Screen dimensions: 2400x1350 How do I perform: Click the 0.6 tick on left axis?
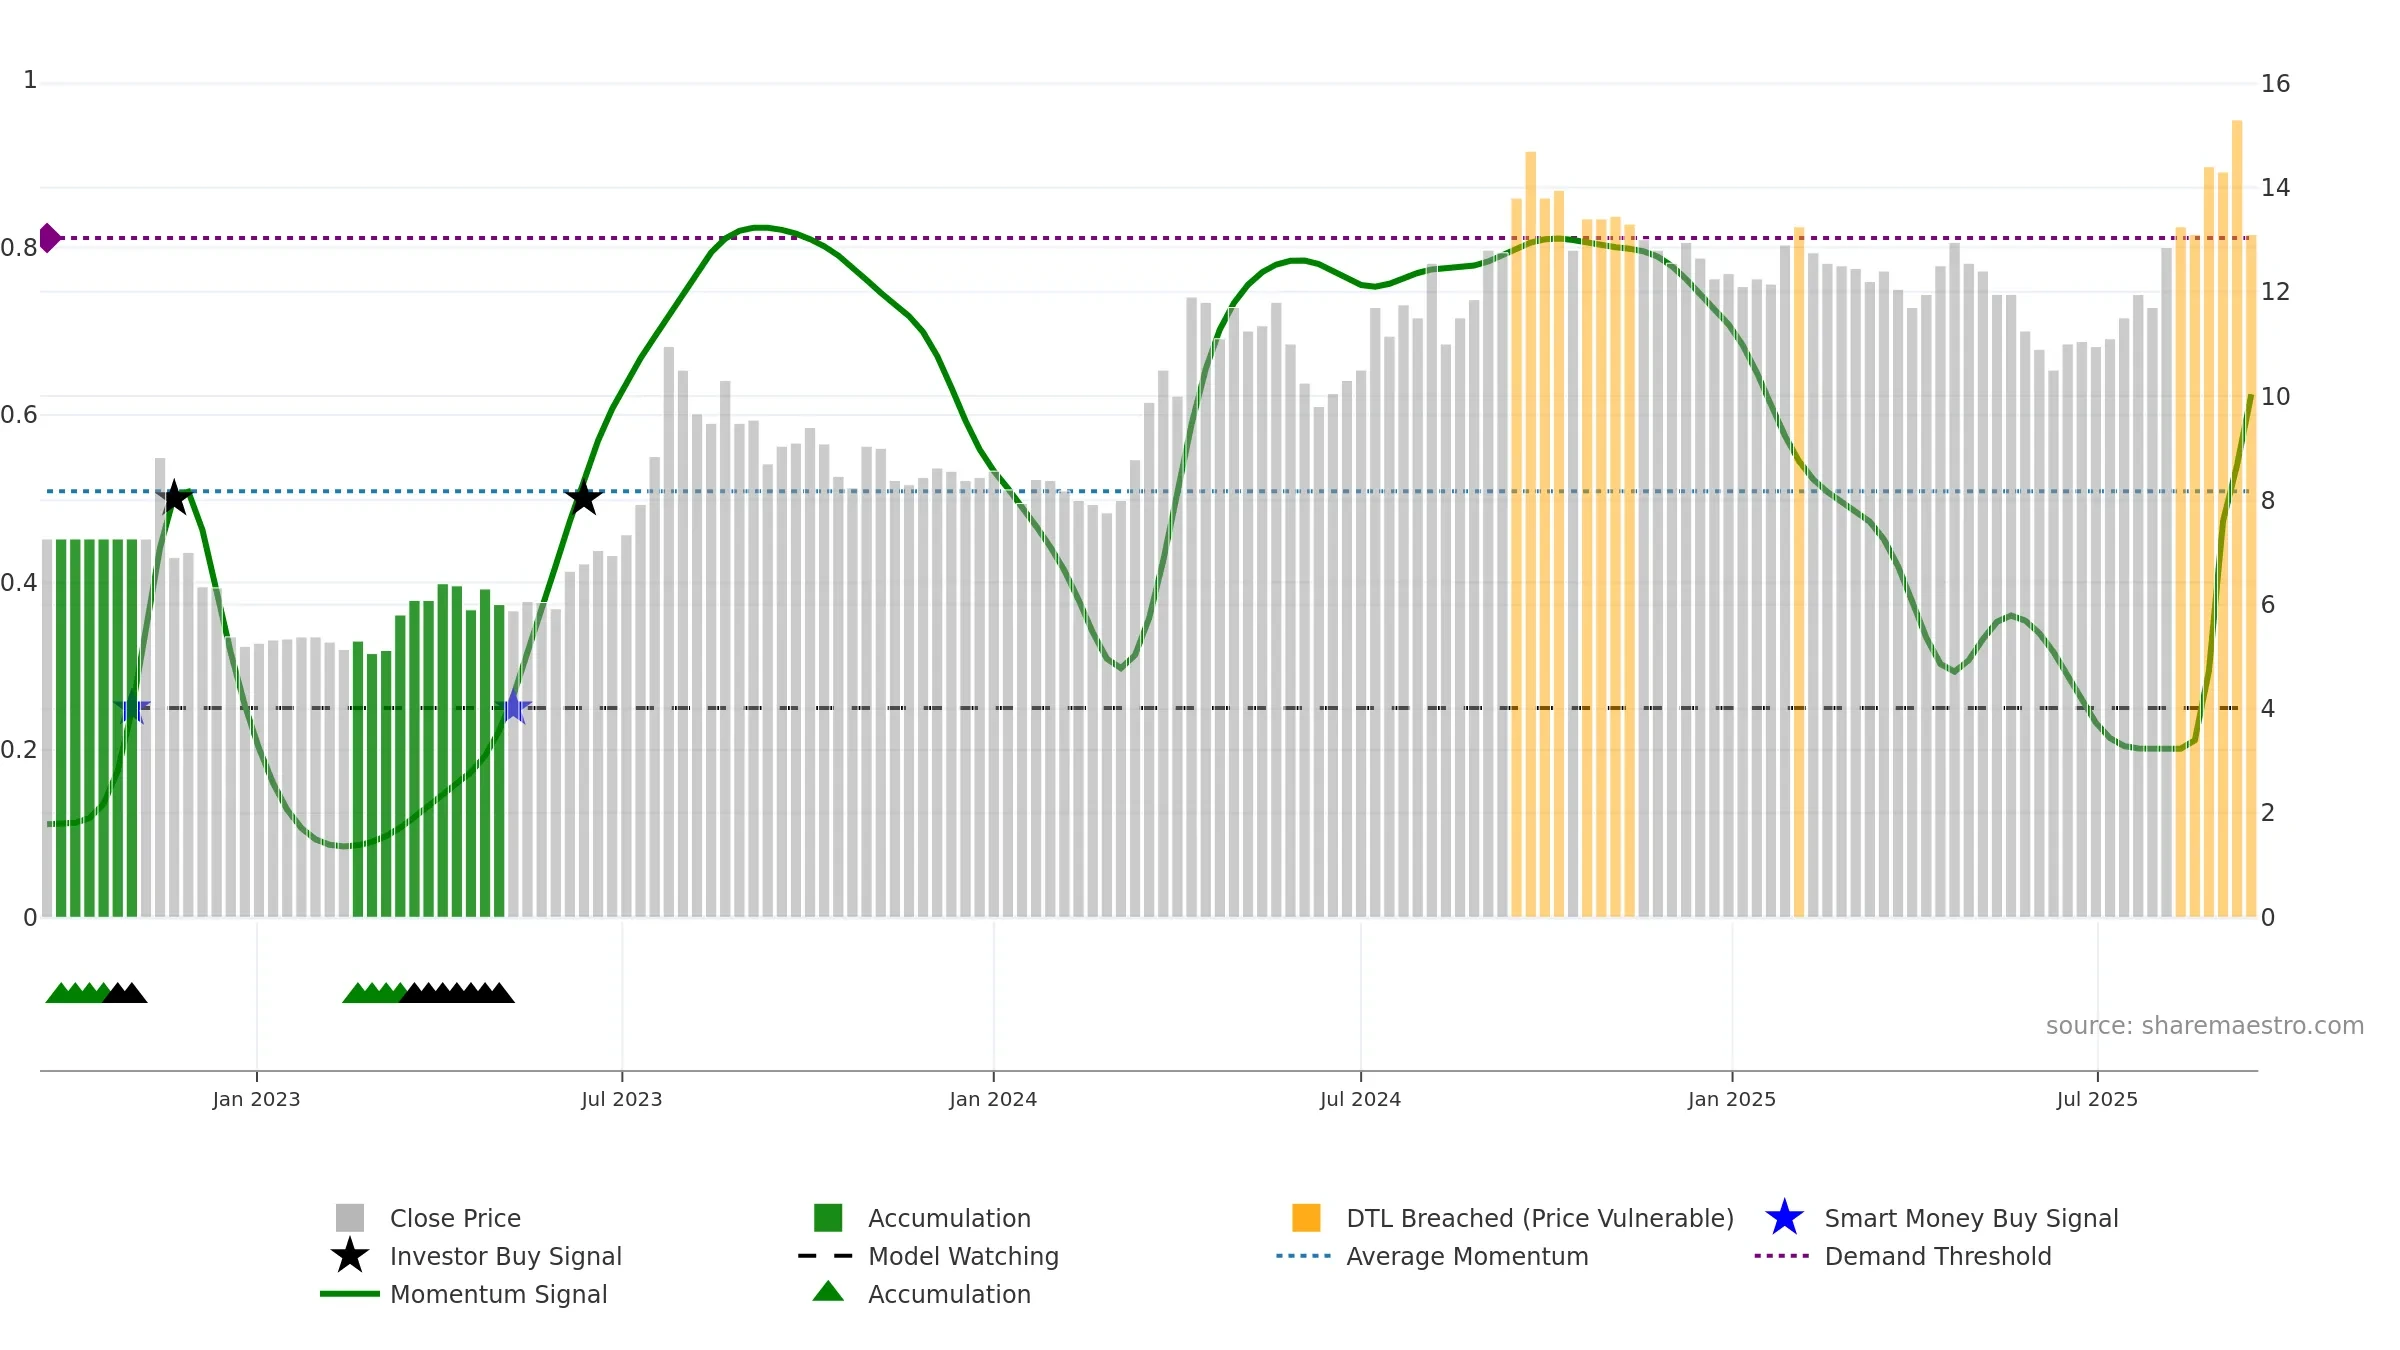19,415
